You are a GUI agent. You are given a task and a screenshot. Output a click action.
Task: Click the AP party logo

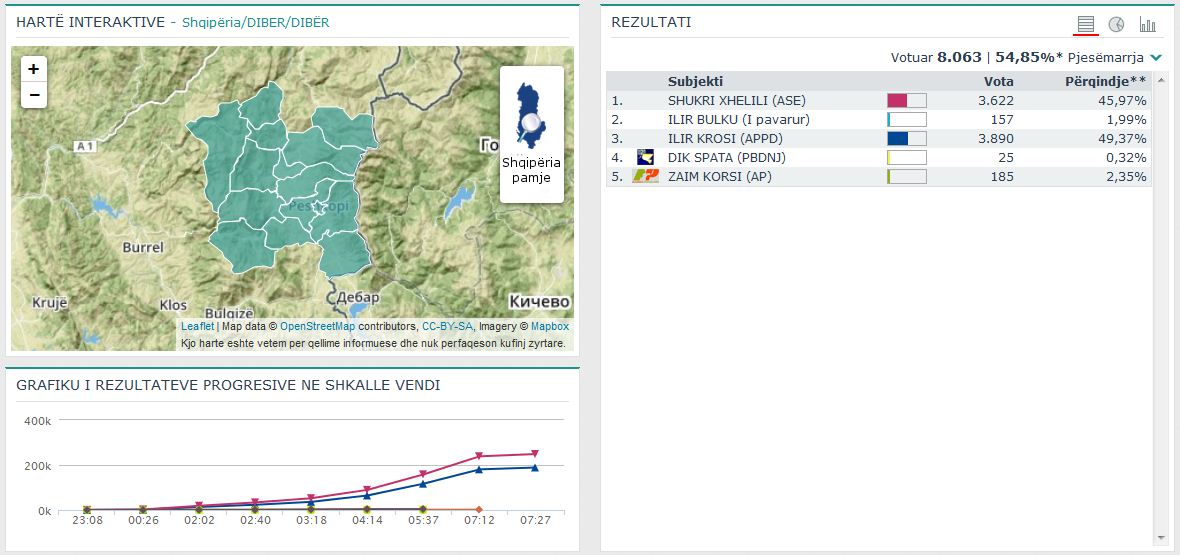coord(645,176)
